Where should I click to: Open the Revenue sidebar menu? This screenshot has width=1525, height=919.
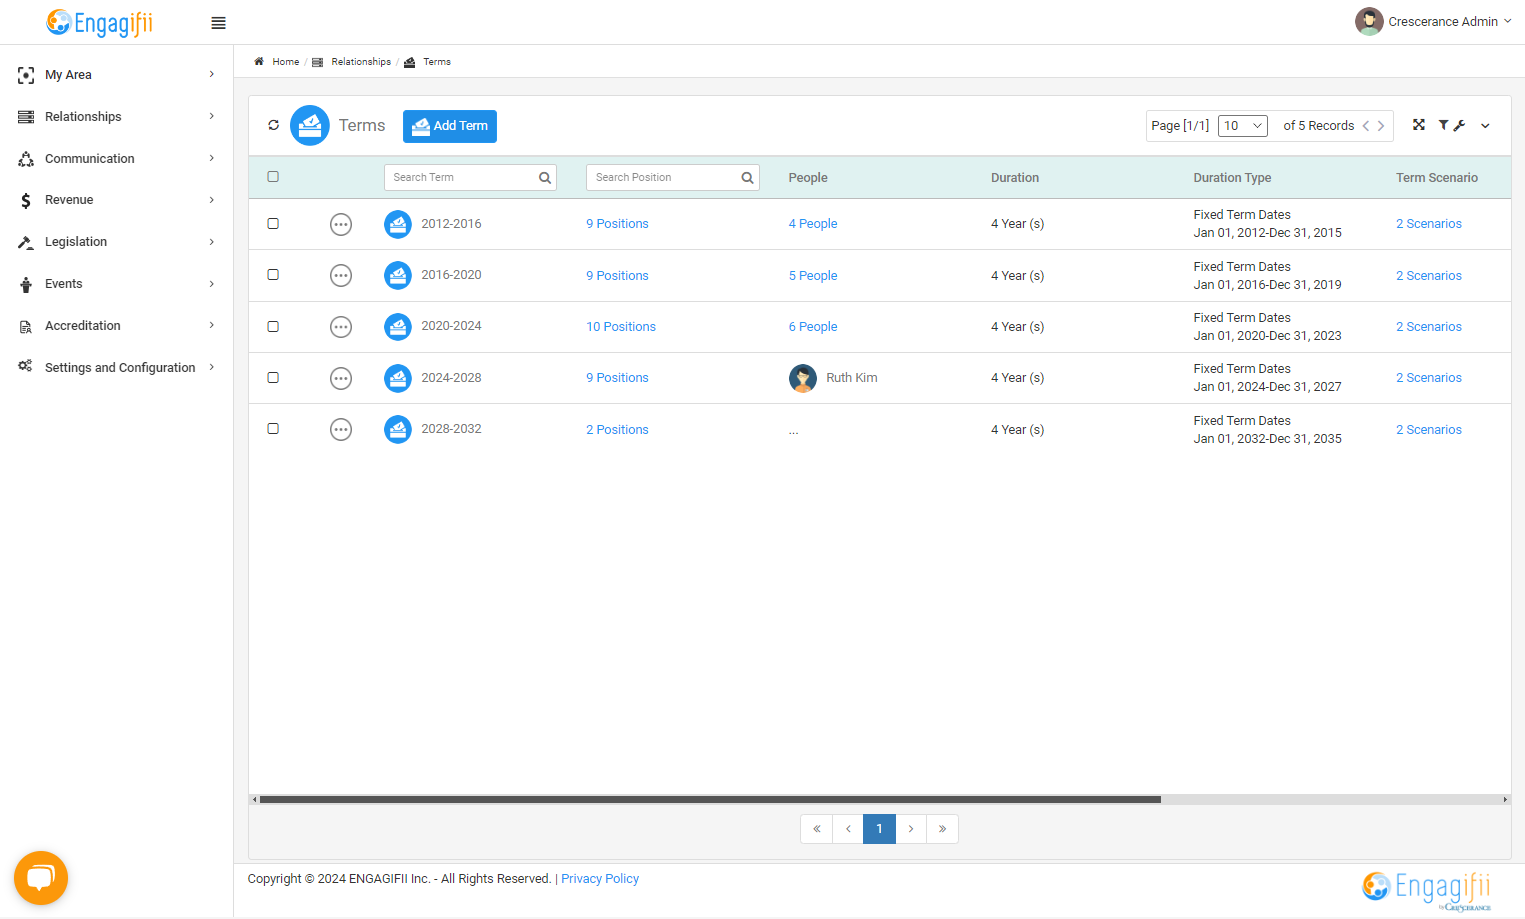click(x=117, y=200)
